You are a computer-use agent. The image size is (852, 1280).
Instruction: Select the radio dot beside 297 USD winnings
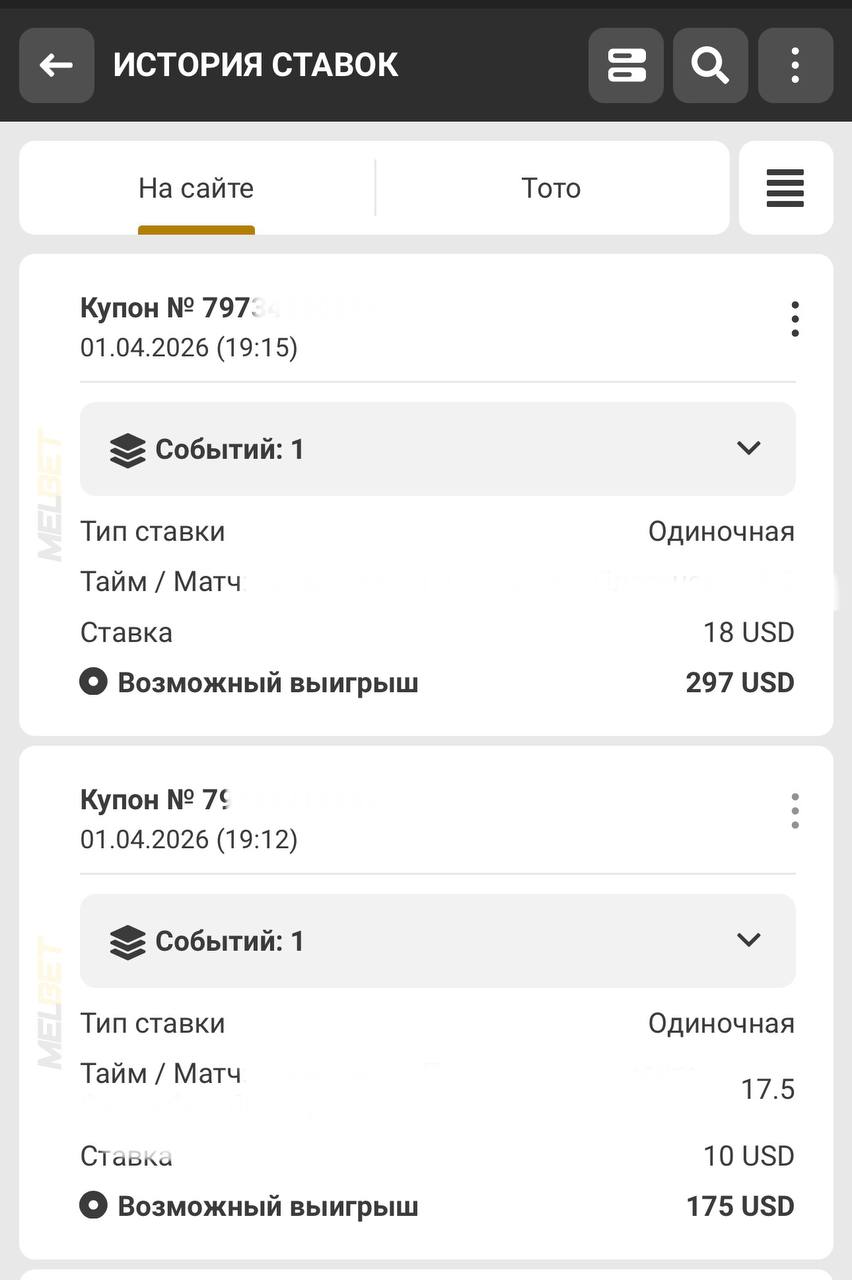tap(93, 683)
